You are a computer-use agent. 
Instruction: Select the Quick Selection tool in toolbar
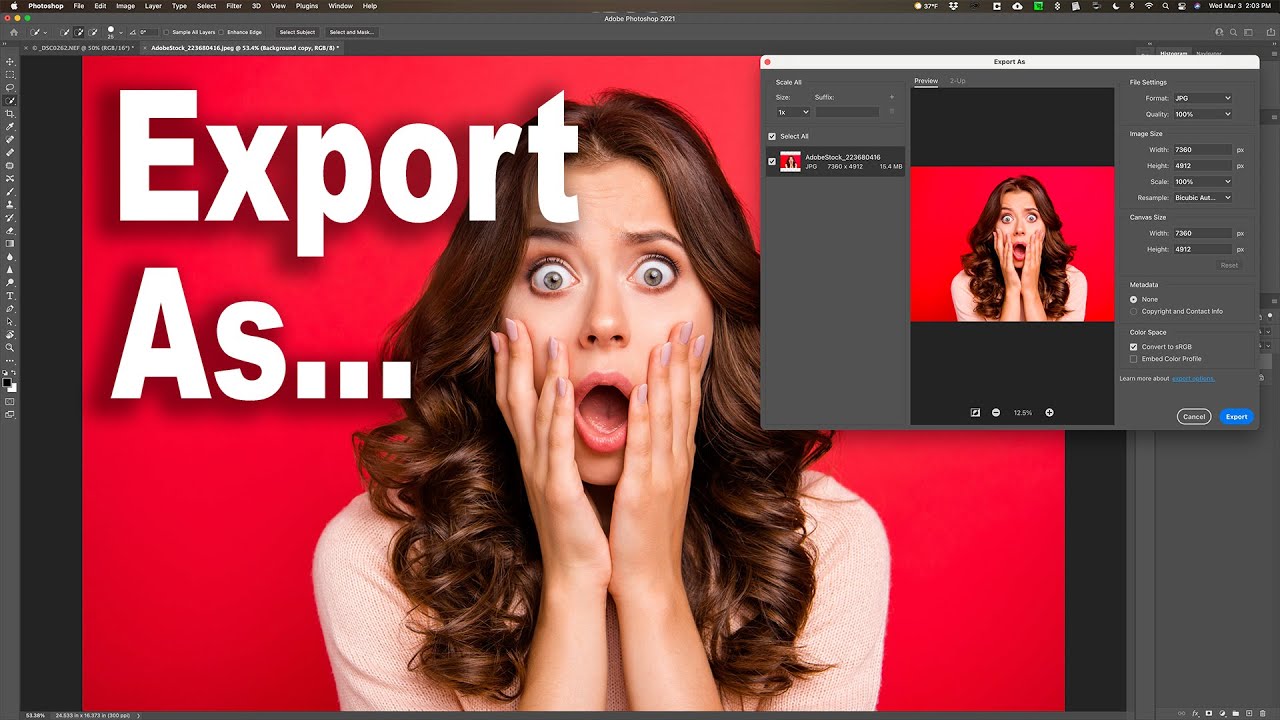[11, 101]
